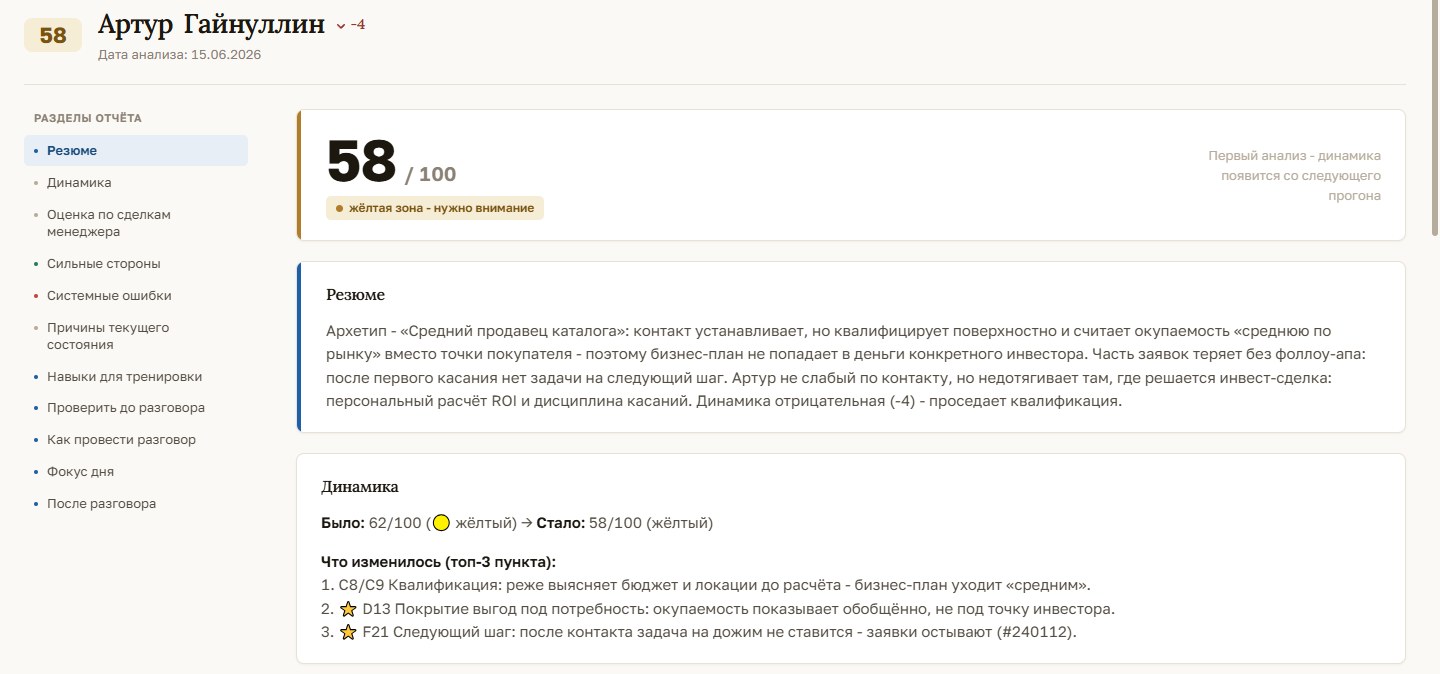Click the manager name Артур Гайнуллин
This screenshot has height=674, width=1440.
pos(212,25)
